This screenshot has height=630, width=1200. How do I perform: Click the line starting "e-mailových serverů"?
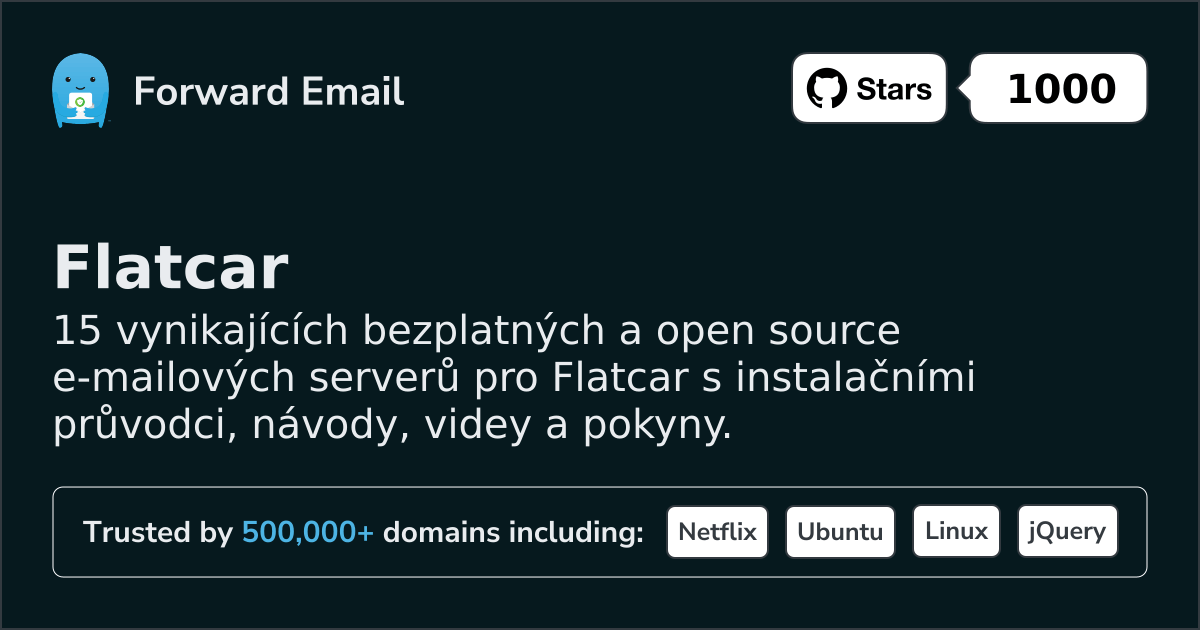[514, 378]
